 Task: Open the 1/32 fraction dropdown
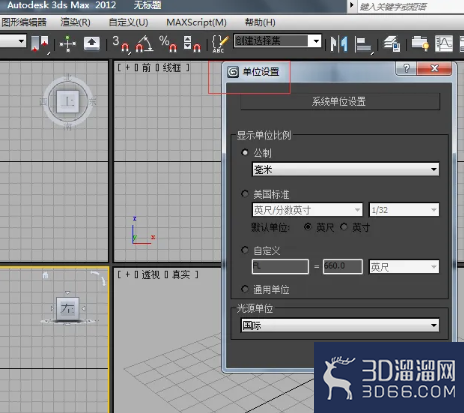404,210
